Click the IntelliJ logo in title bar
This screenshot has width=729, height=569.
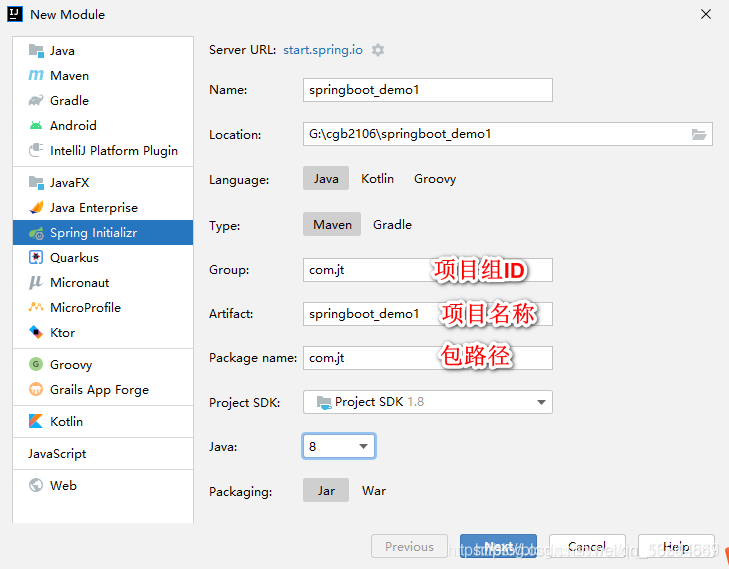pos(15,14)
